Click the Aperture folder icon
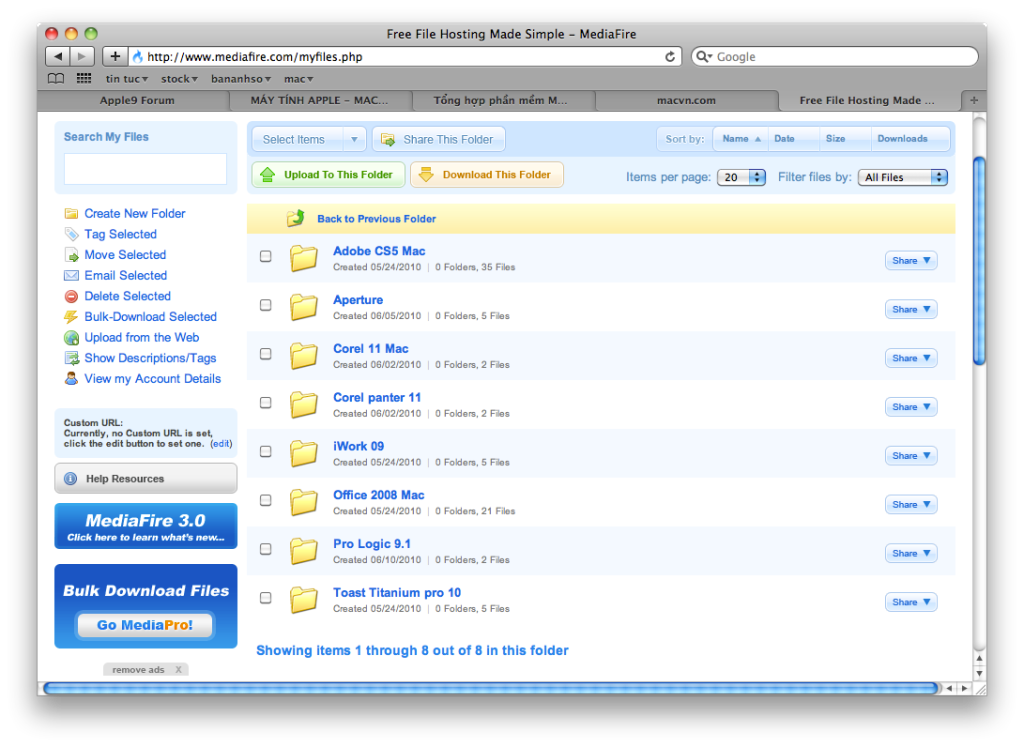1024x747 pixels. coord(304,307)
